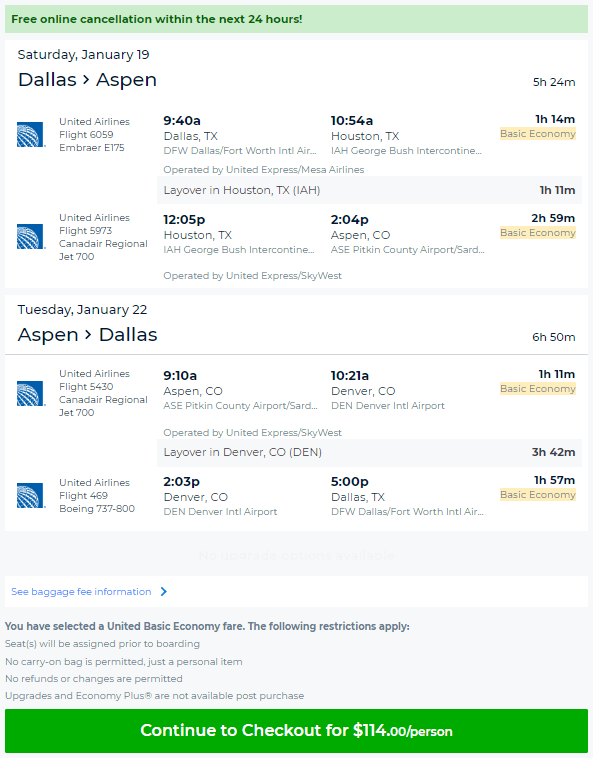The height and width of the screenshot is (758, 593).
Task: Click truncated DFW Dallas/Fort Worth Intl departure airport
Action: 240,151
